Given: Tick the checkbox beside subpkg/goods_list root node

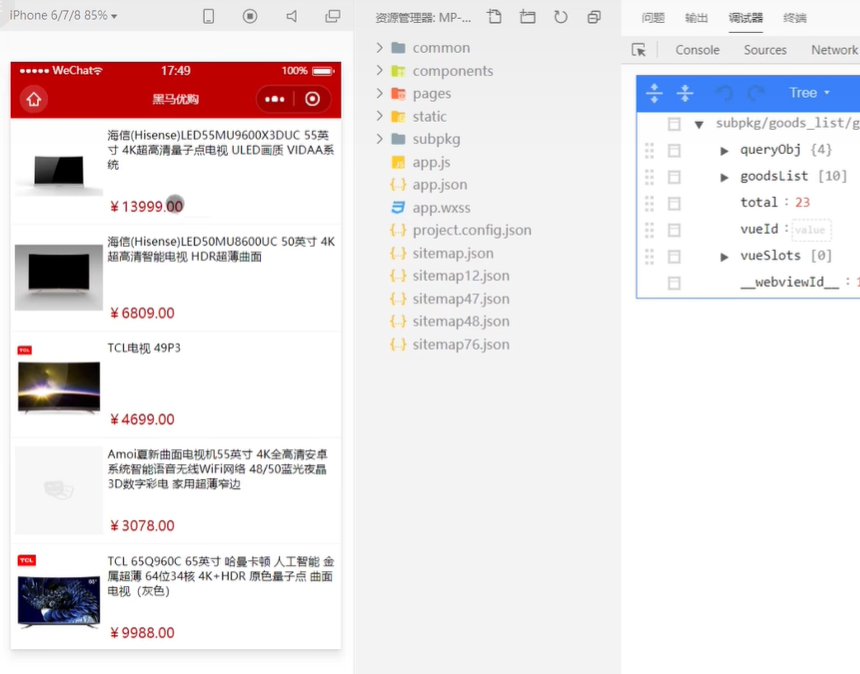Looking at the screenshot, I should tap(674, 124).
